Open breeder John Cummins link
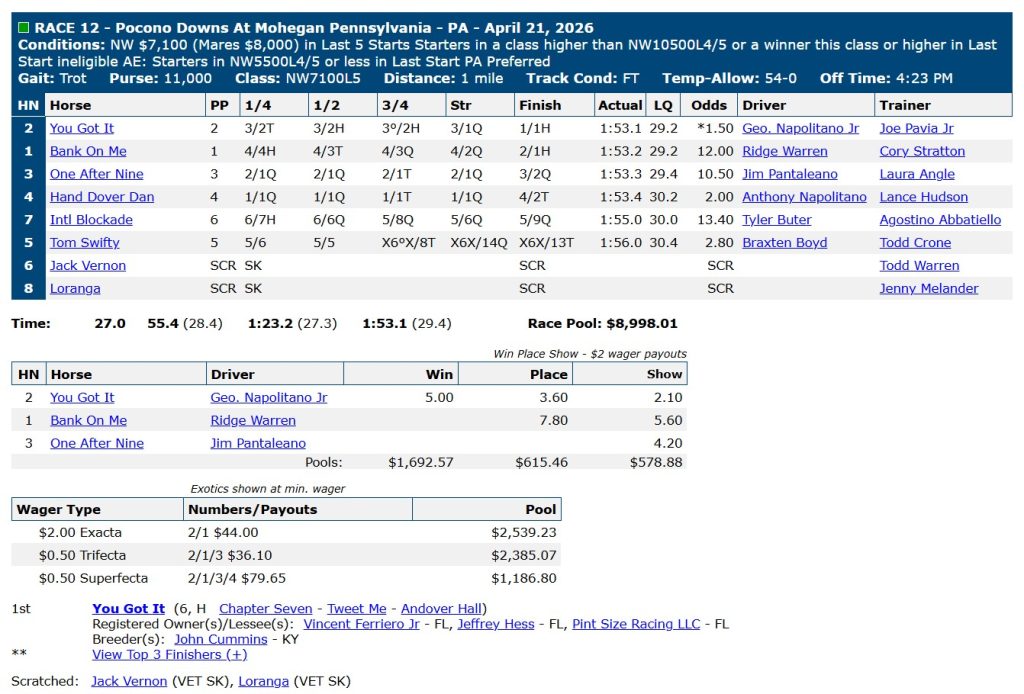 pos(222,639)
